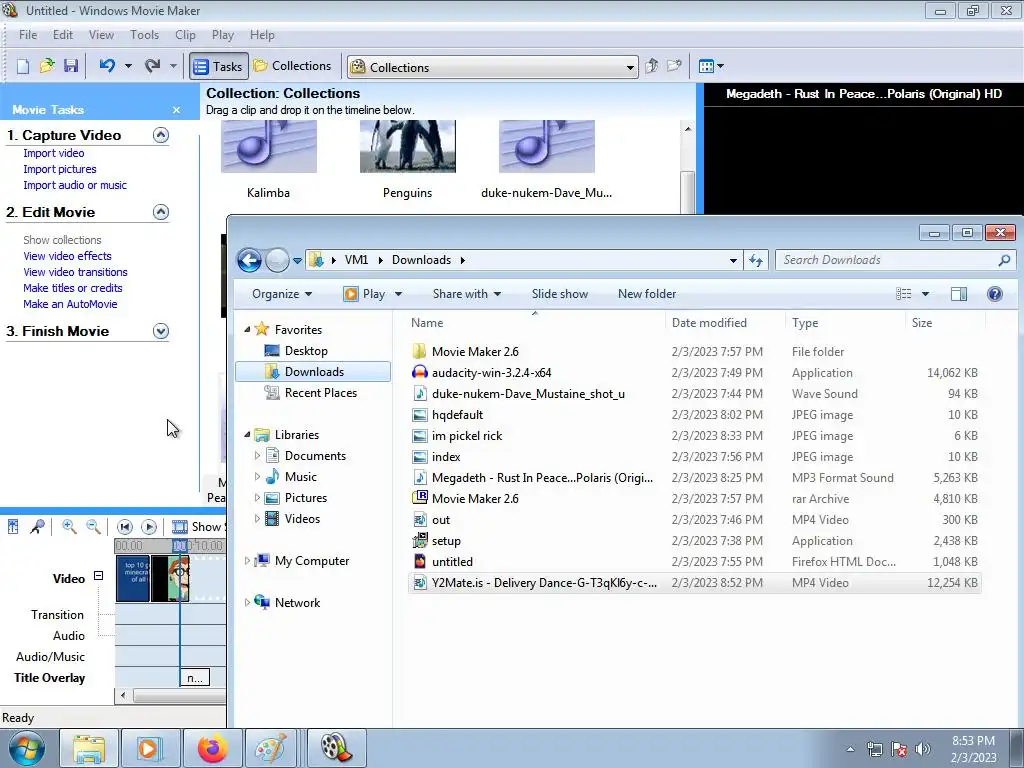Click the Up One Level icon
The image size is (1024, 768).
[651, 66]
